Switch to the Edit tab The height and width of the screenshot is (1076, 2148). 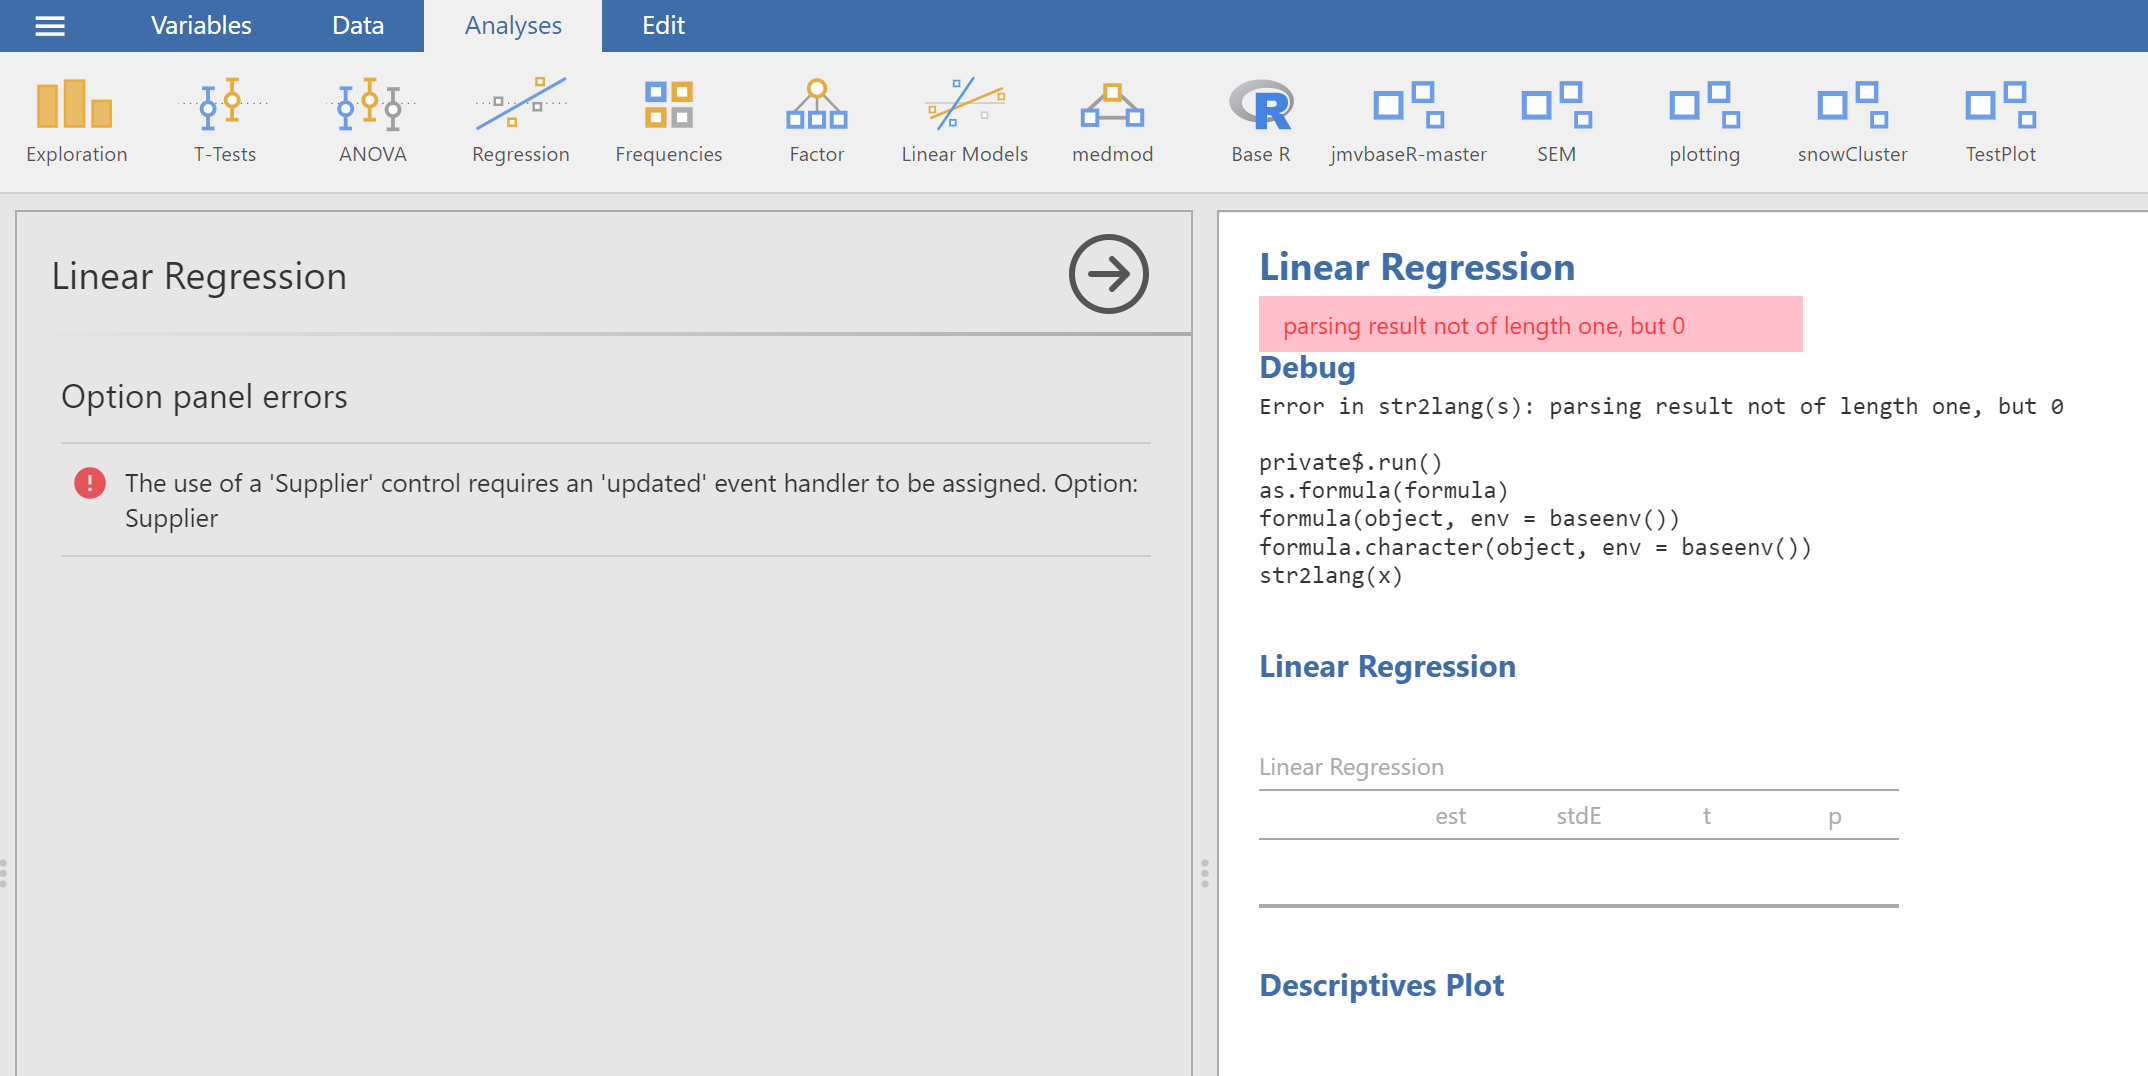click(x=663, y=26)
